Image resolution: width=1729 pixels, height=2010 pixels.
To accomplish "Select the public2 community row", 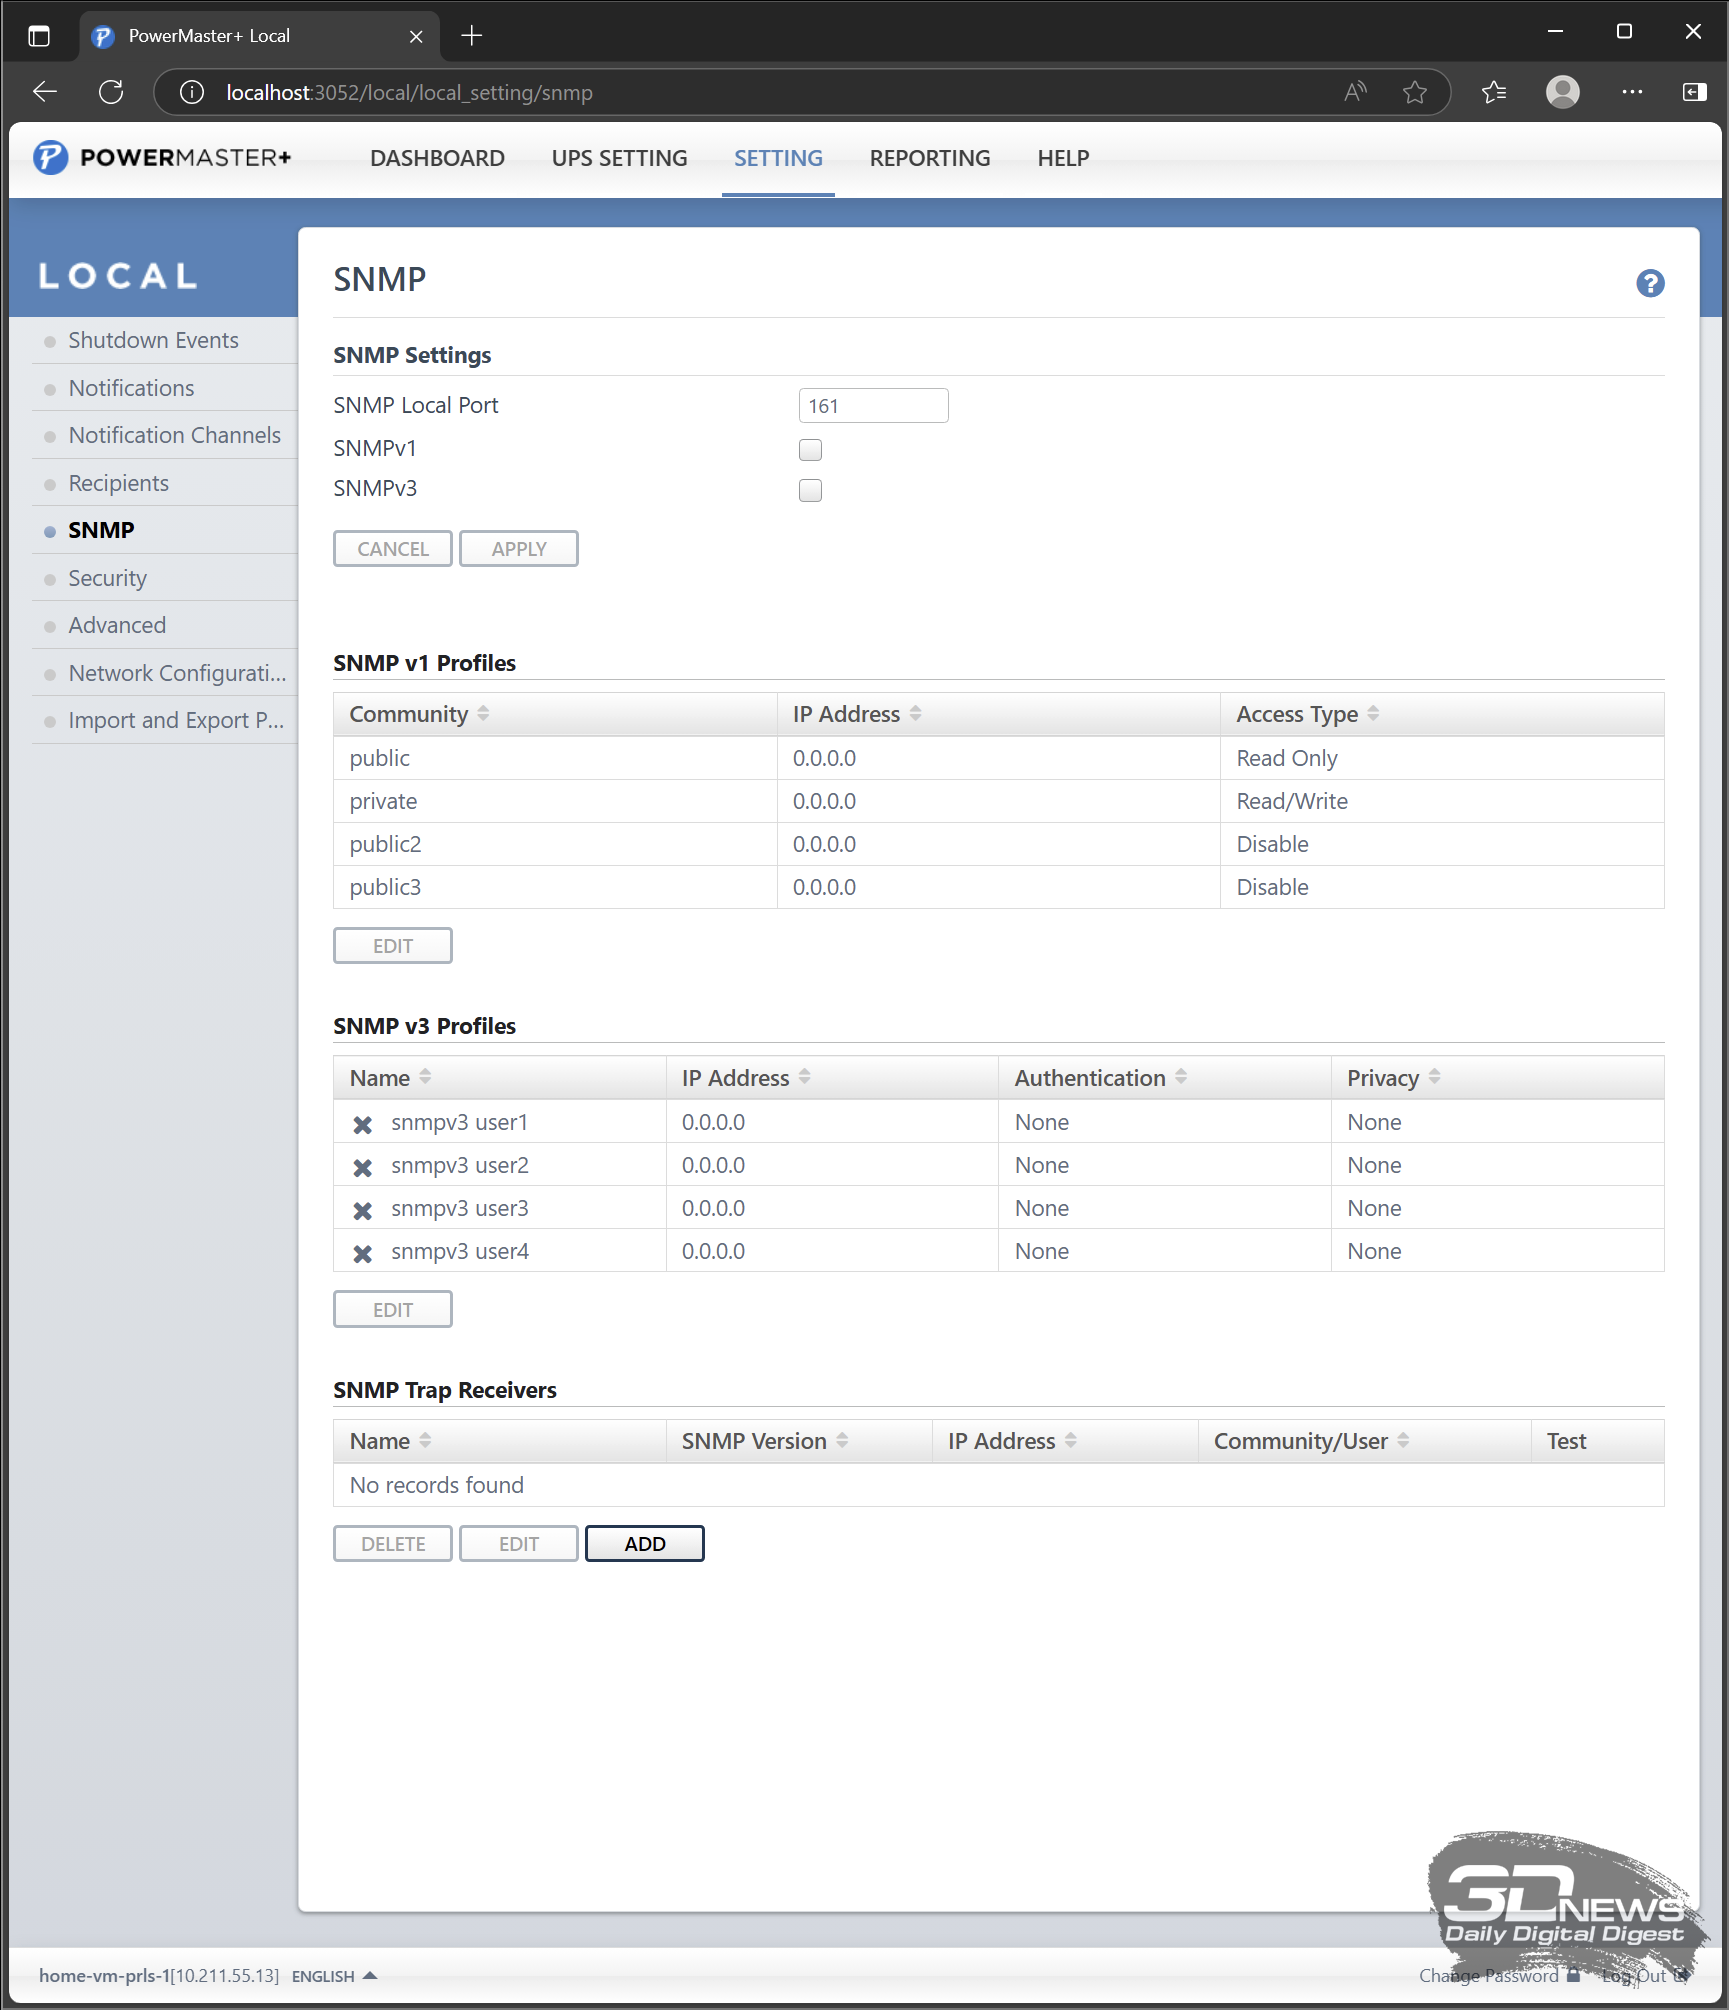I will [x=998, y=844].
